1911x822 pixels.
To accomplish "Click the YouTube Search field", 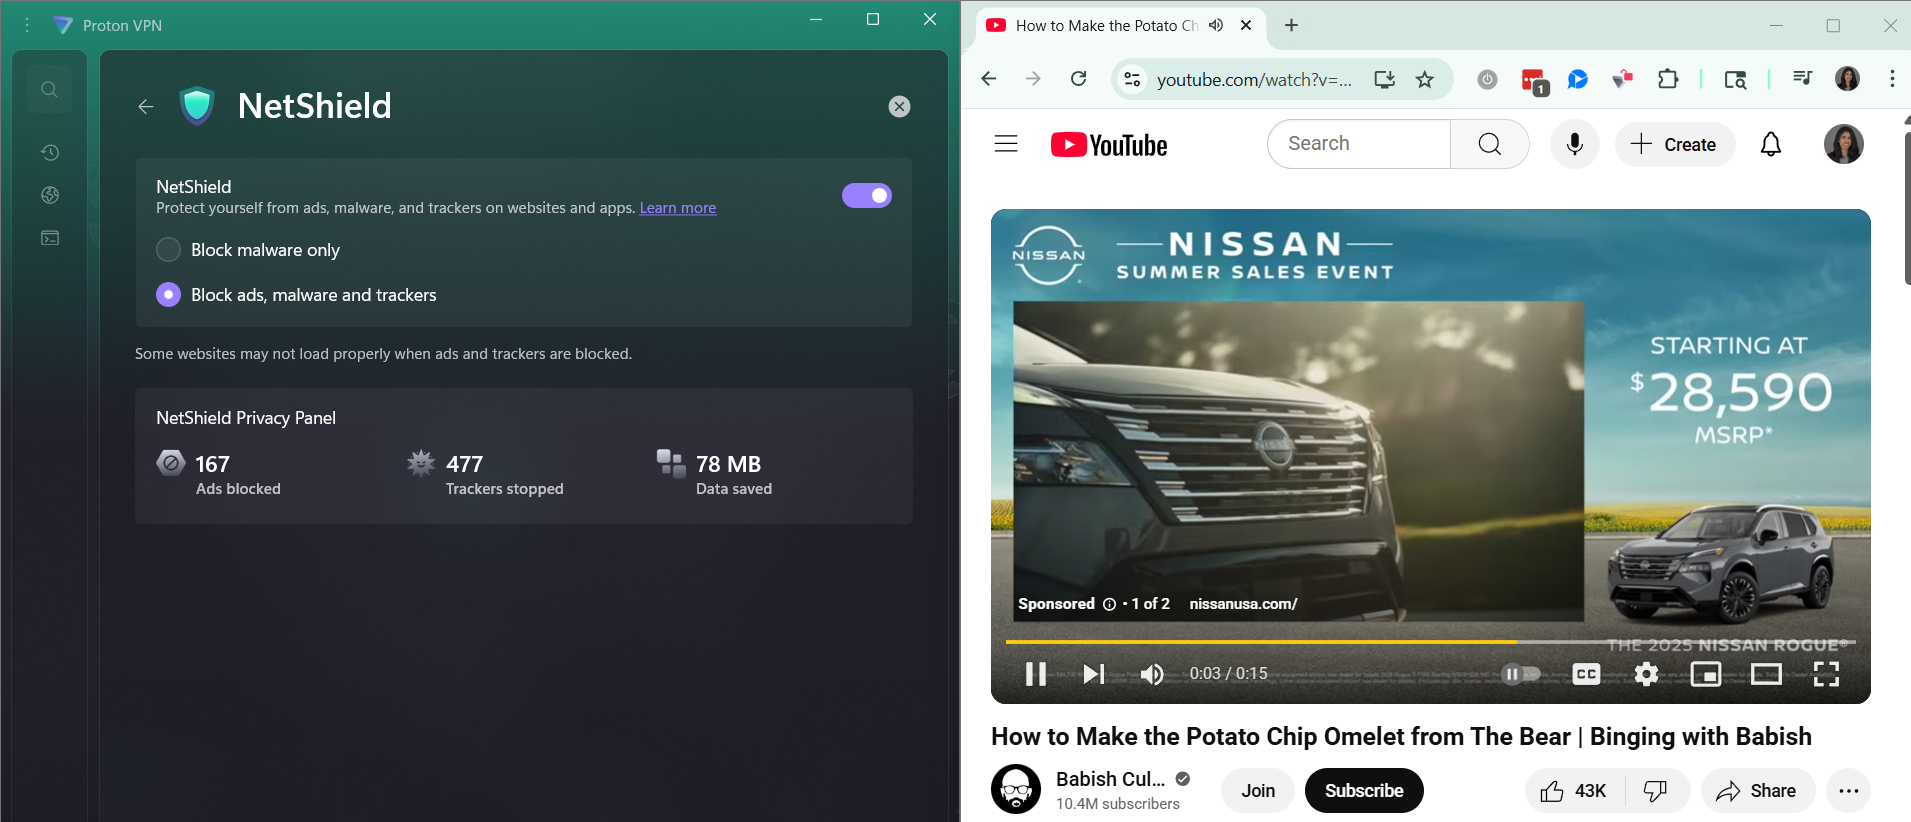I will point(1359,144).
